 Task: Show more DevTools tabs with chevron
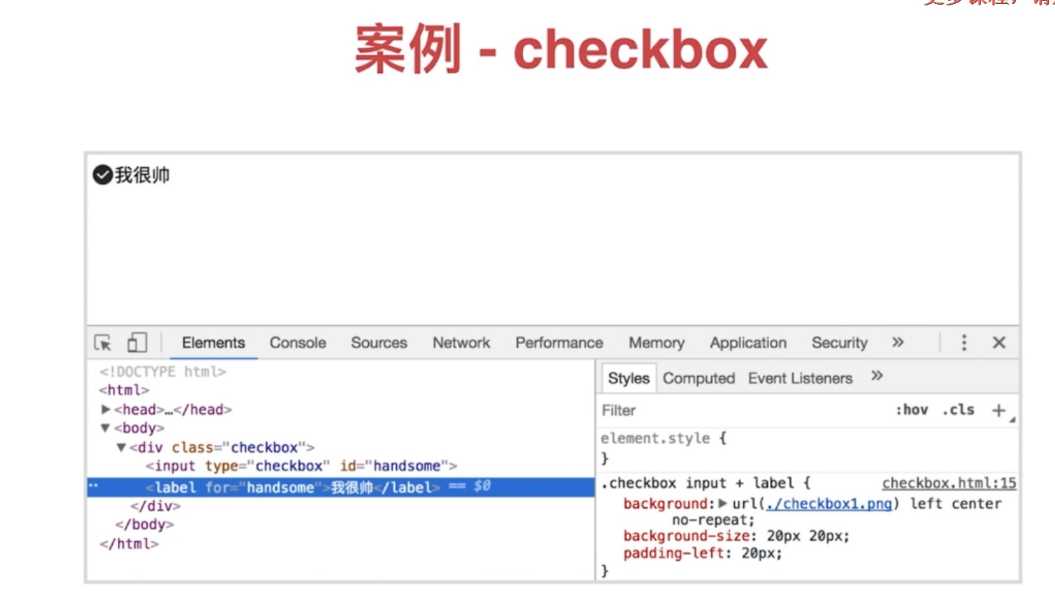coord(898,342)
